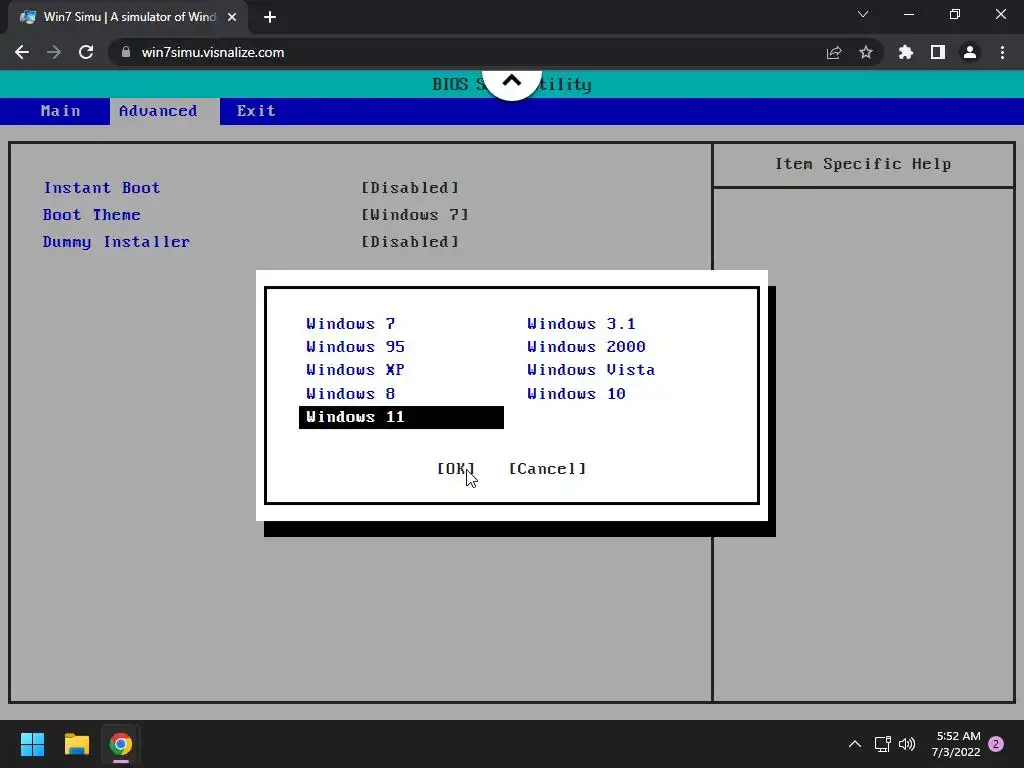
Task: Change the Instant Boot [Disabled] value
Action: tap(410, 188)
